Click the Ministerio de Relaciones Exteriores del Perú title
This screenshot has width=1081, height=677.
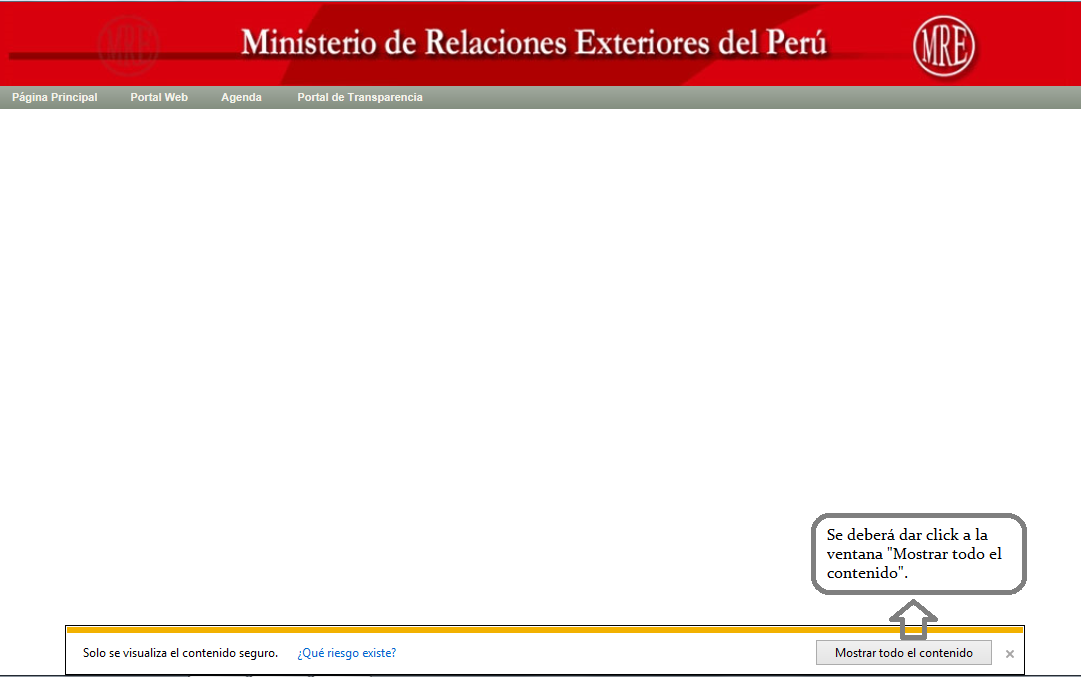coord(534,43)
